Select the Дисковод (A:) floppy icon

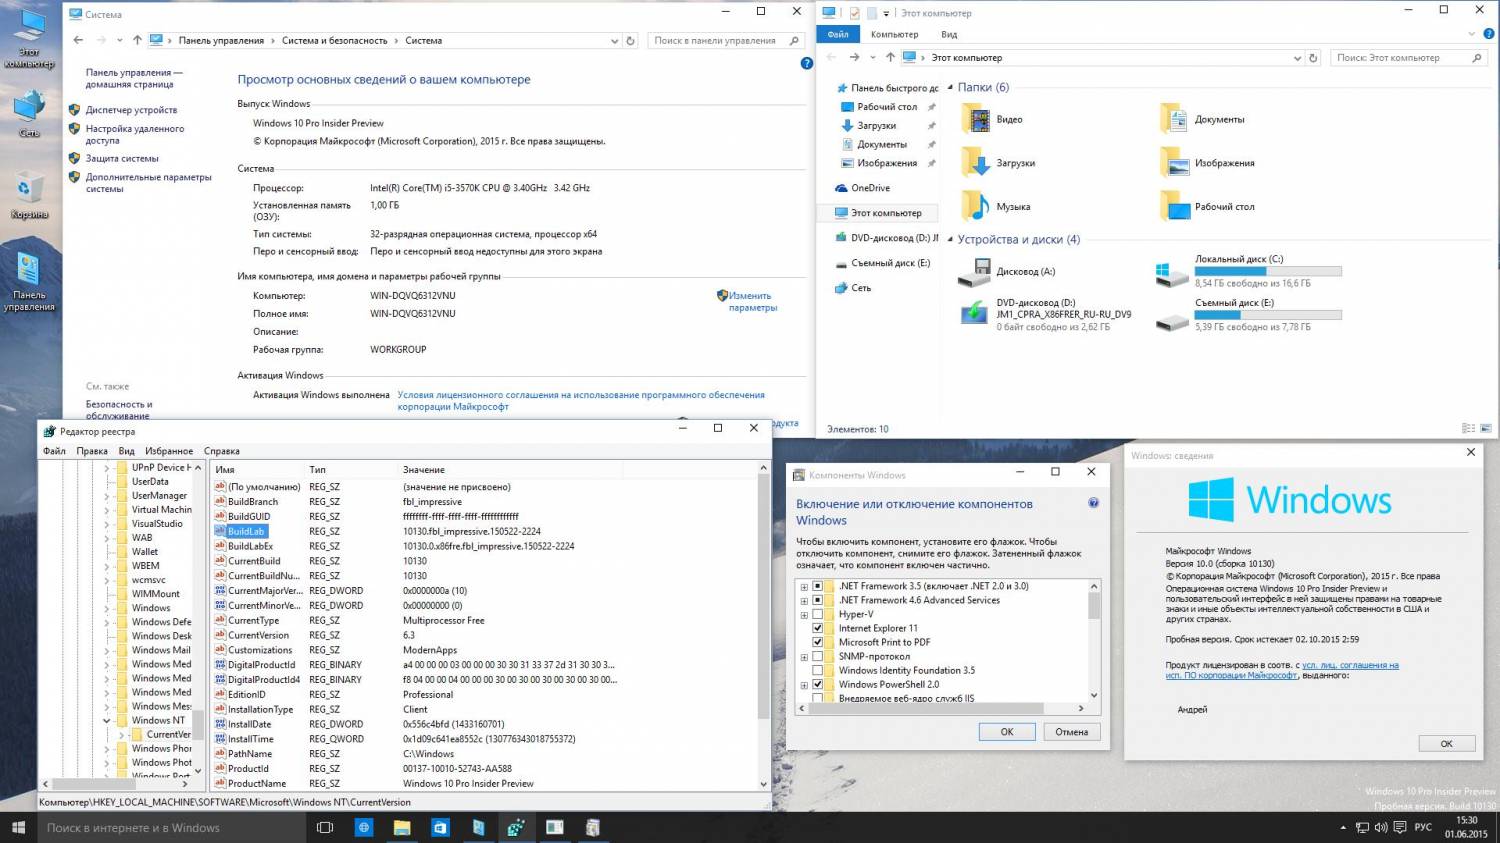(974, 272)
